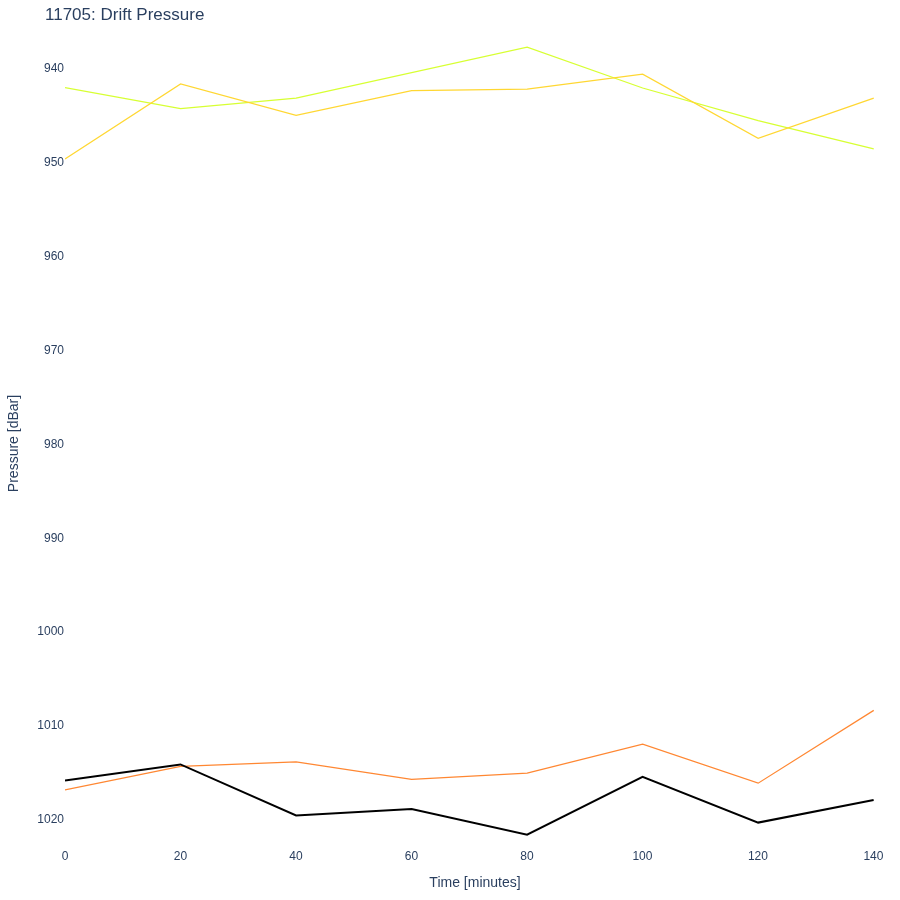Image resolution: width=900 pixels, height=900 pixels.
Task: Click the 940 y-axis tick label
Action: 54,68
